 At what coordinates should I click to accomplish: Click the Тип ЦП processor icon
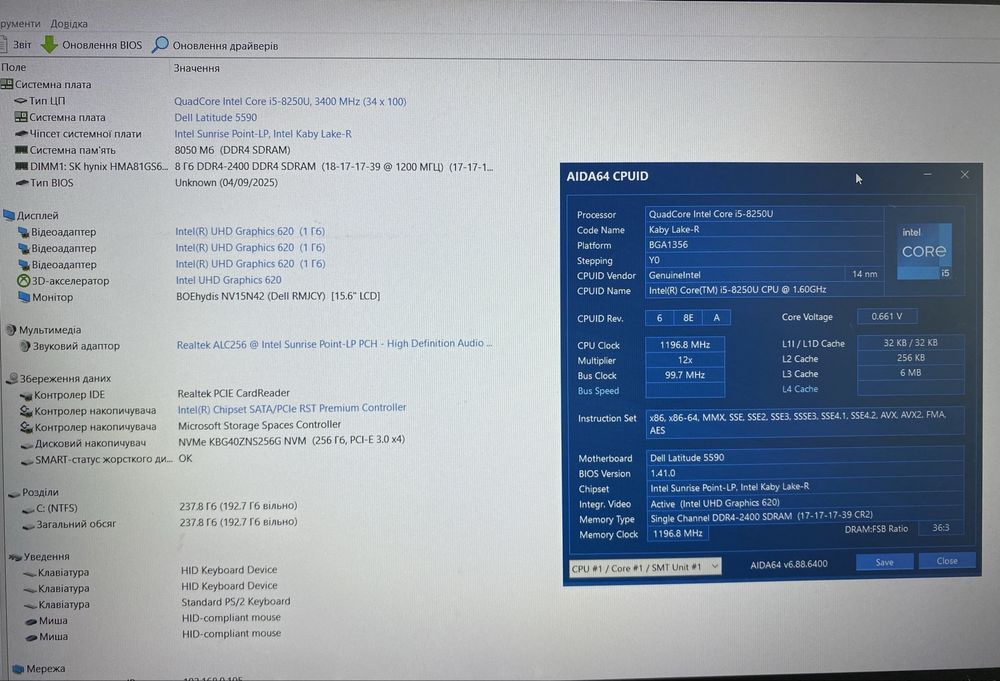click(x=21, y=100)
